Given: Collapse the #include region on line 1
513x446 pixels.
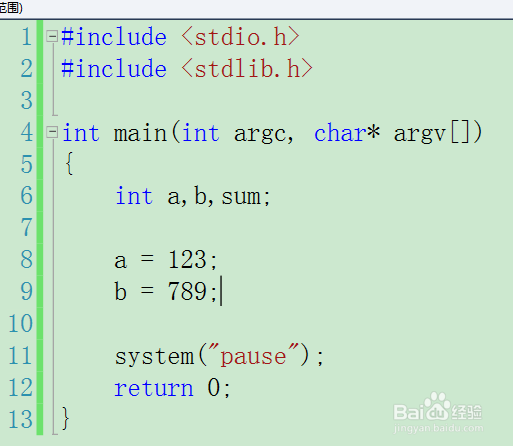Looking at the screenshot, I should (52, 36).
